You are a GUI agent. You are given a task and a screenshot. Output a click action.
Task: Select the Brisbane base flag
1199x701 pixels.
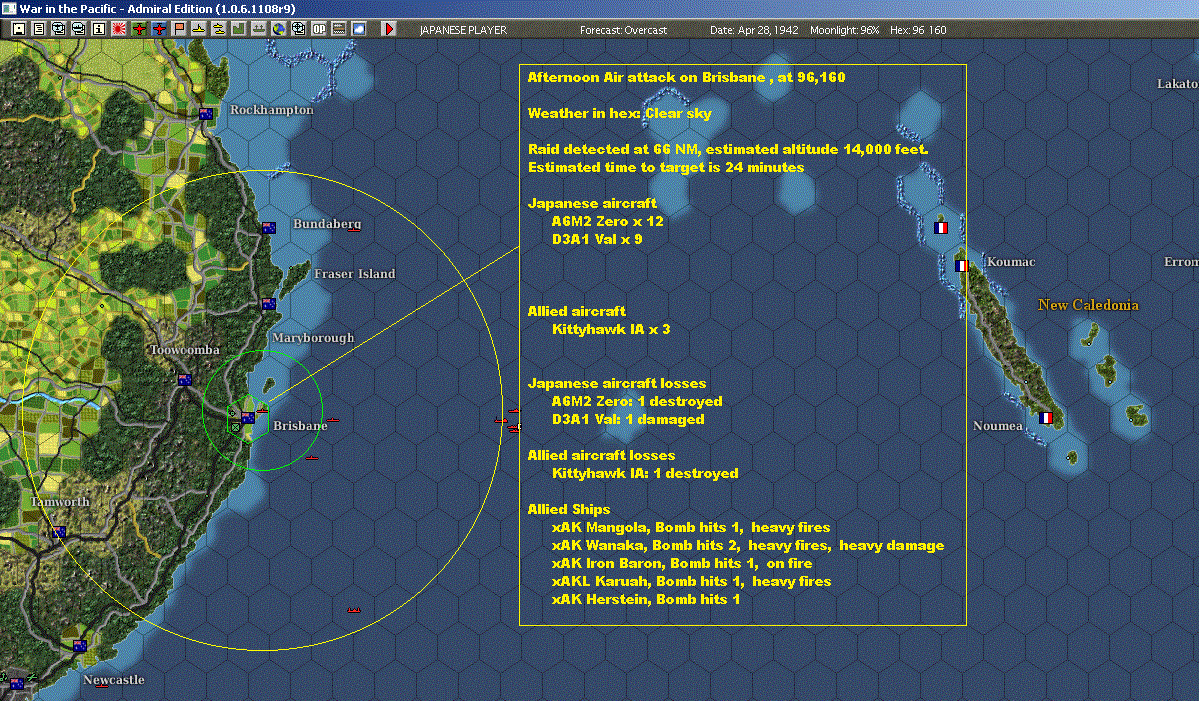[248, 417]
